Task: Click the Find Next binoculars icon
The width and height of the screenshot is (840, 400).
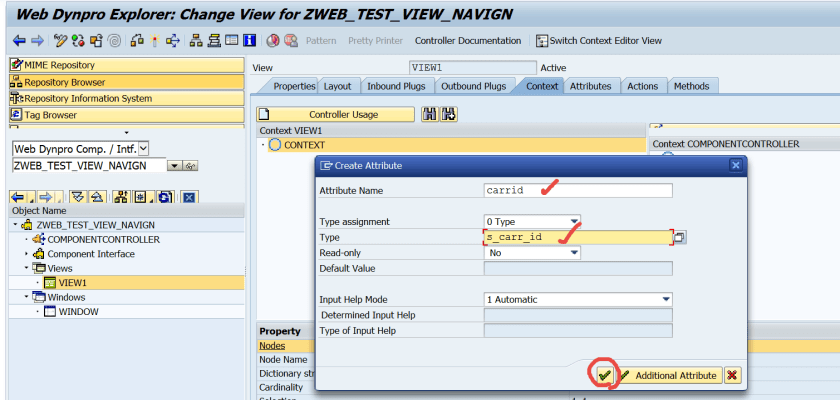Action: click(x=449, y=115)
